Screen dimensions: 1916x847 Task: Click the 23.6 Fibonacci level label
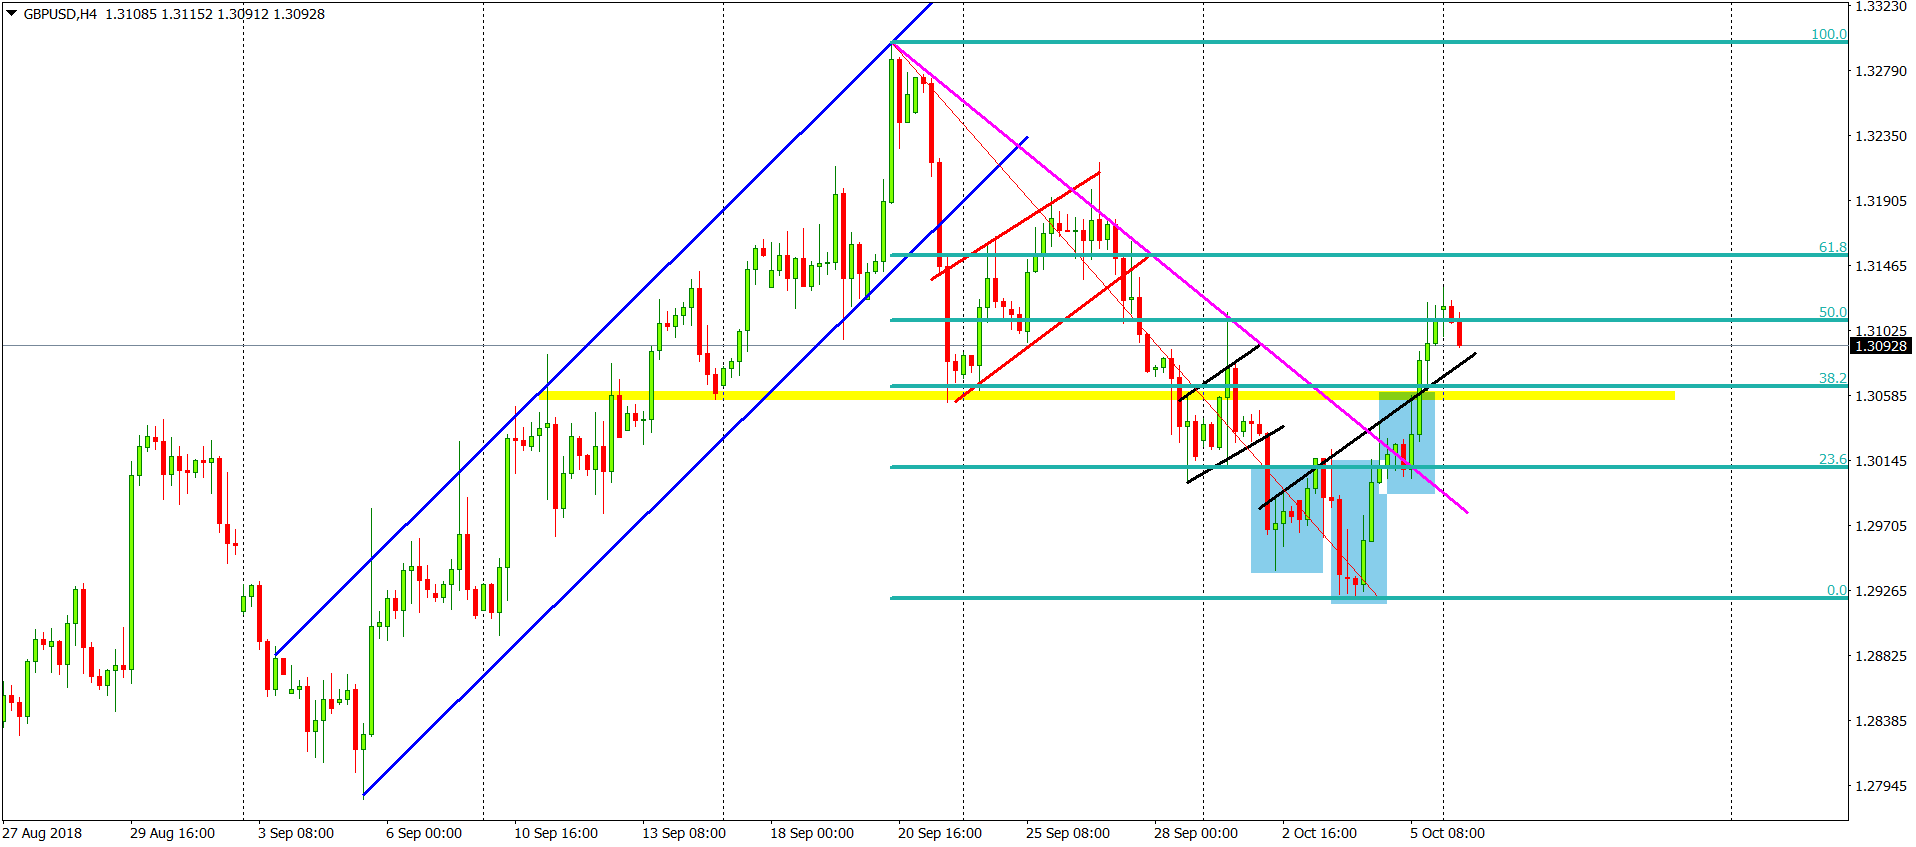pos(1833,459)
